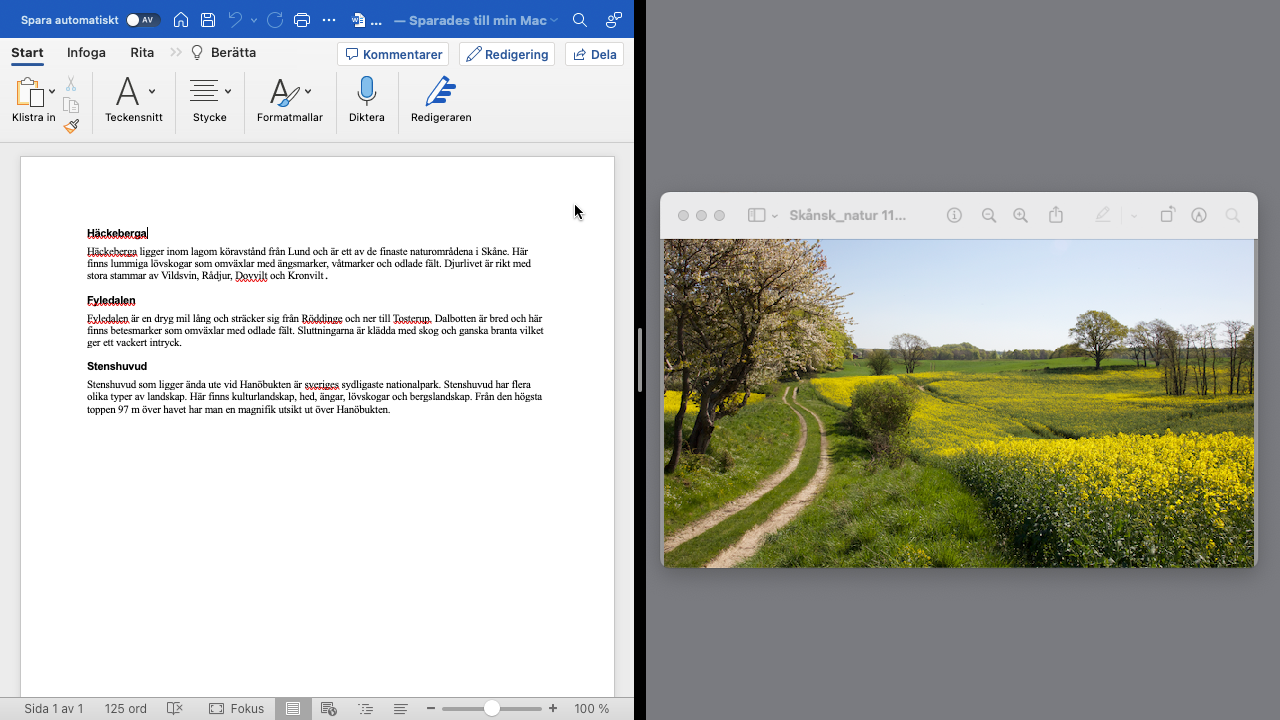1280x720 pixels.
Task: Switch to print layout view
Action: tap(293, 708)
